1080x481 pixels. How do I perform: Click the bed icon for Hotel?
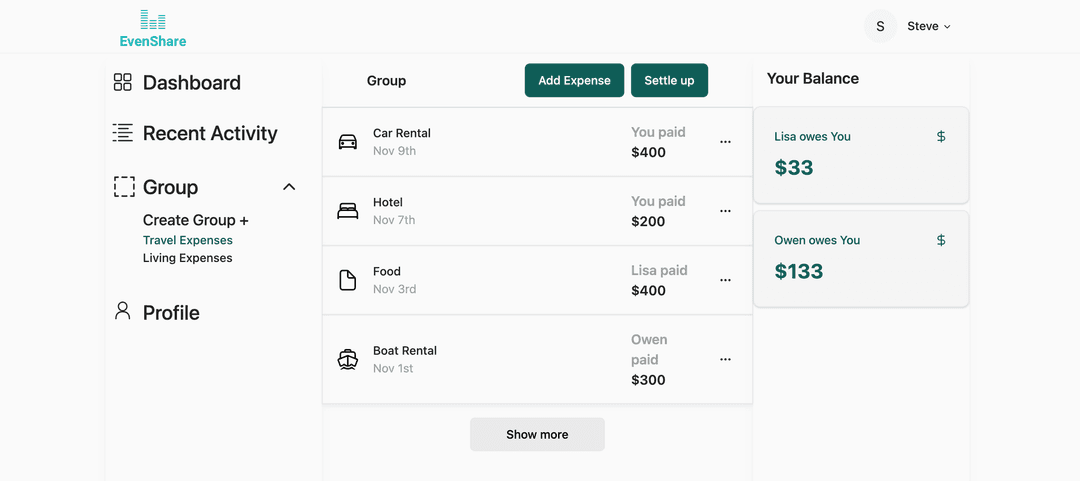pyautogui.click(x=348, y=211)
